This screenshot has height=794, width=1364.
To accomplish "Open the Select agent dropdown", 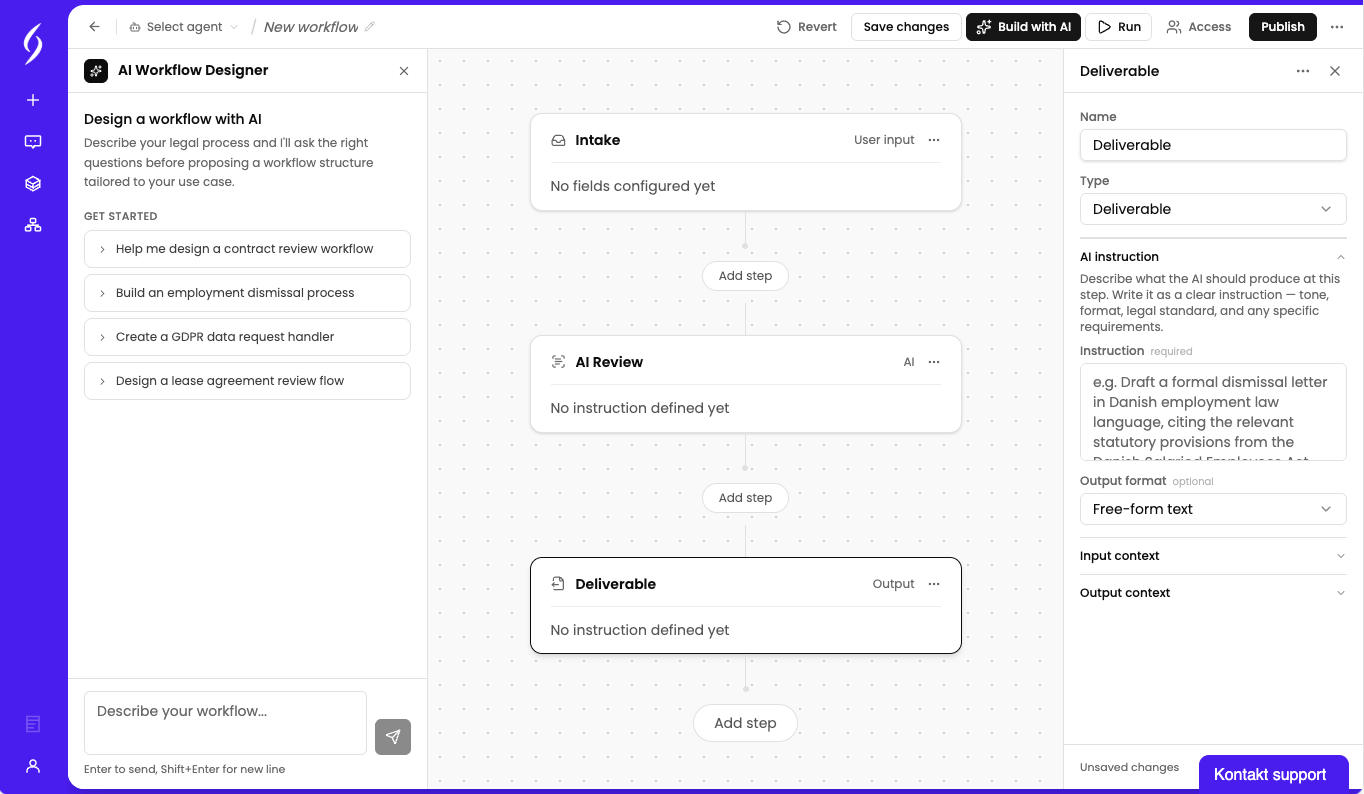I will point(184,27).
